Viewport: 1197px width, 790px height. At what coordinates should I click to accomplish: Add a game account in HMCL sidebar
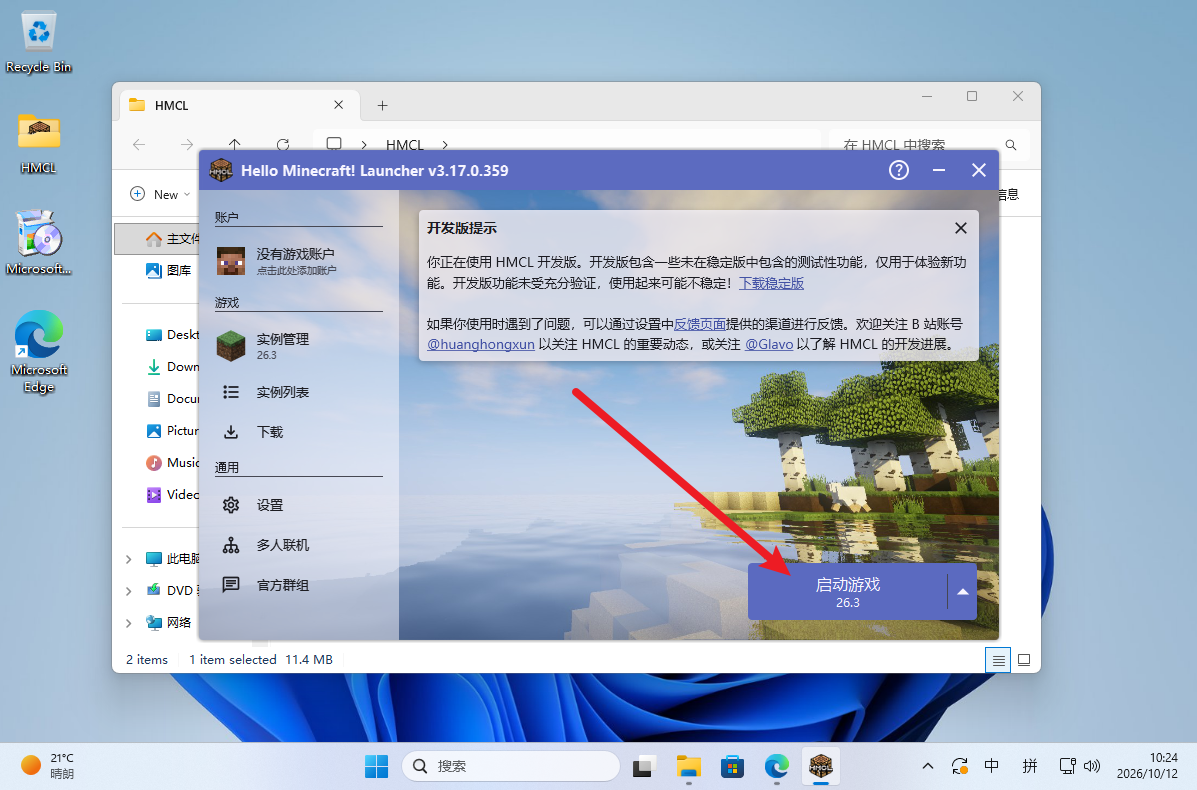tap(298, 260)
